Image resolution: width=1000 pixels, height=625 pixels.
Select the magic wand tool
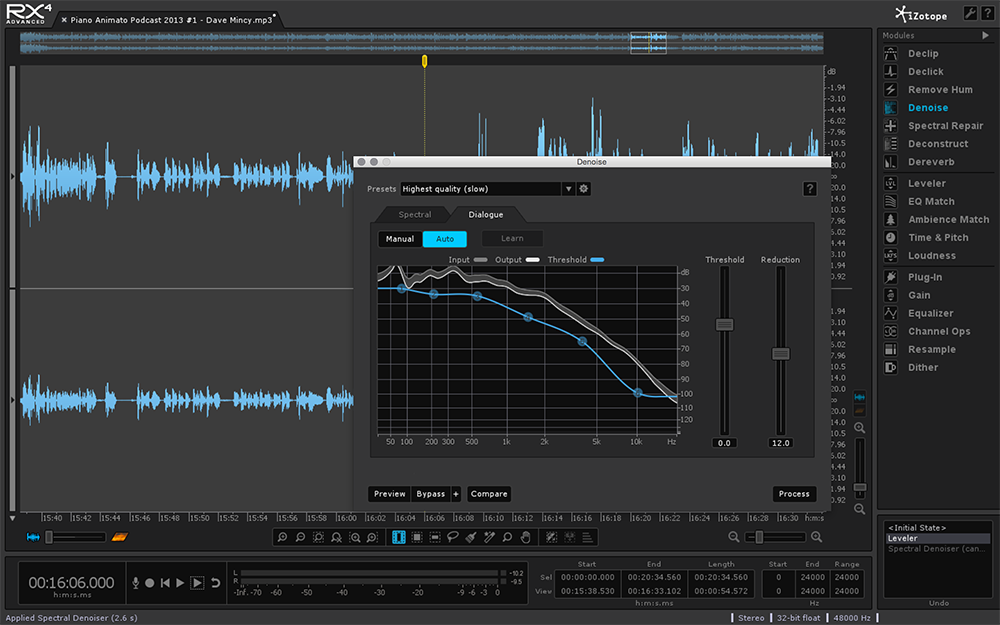click(489, 538)
